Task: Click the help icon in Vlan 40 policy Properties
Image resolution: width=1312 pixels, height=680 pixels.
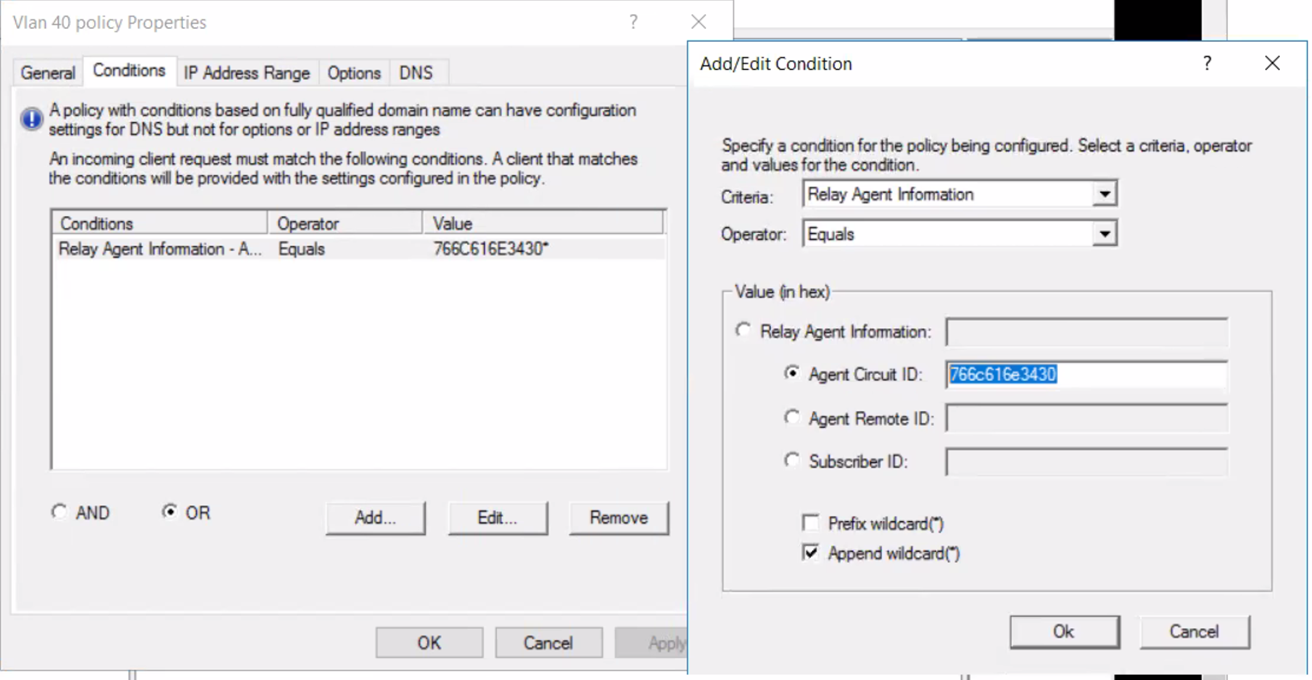Action: (x=633, y=21)
